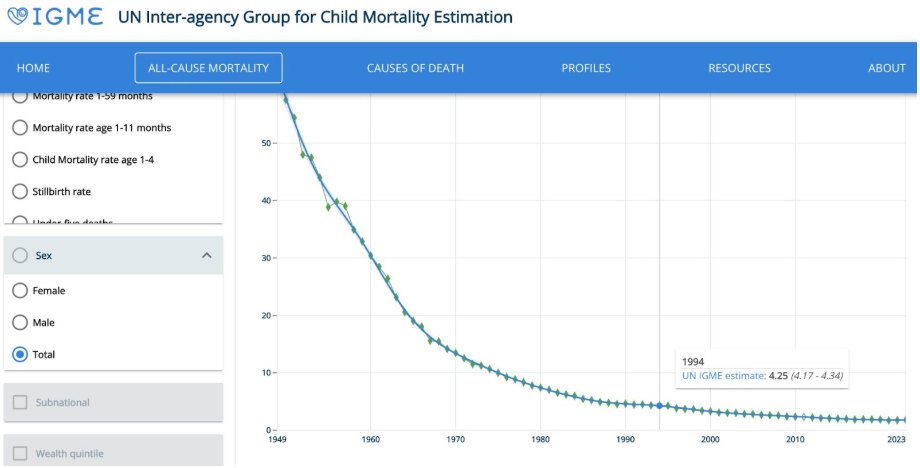Image resolution: width=920 pixels, height=468 pixels.
Task: Tick the Subnational checkbox
Action: pos(21,402)
